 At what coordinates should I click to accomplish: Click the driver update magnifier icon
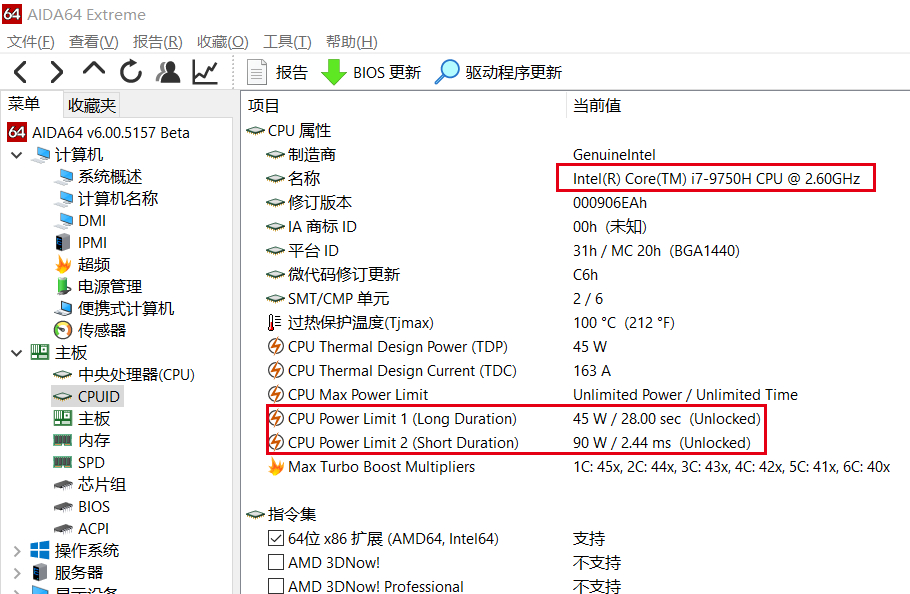click(x=447, y=72)
